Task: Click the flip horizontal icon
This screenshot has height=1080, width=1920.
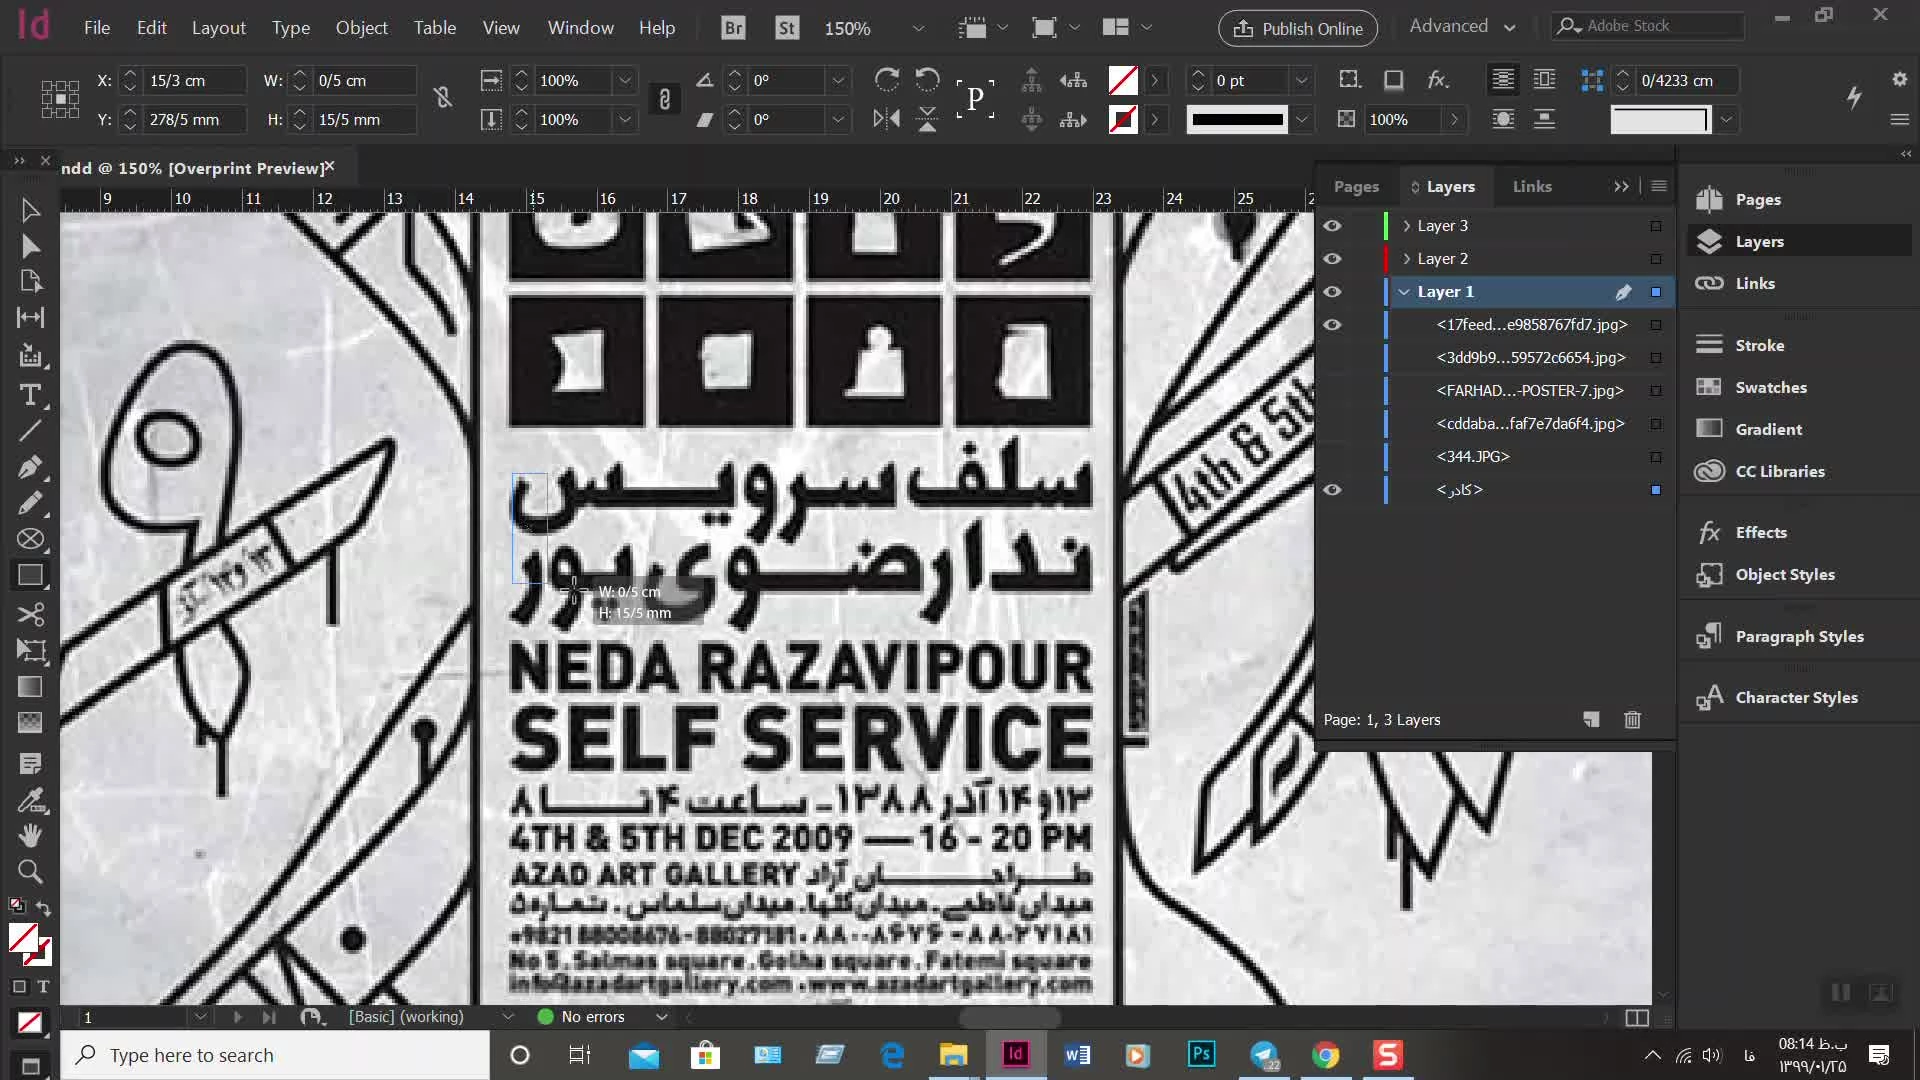Action: tap(886, 119)
